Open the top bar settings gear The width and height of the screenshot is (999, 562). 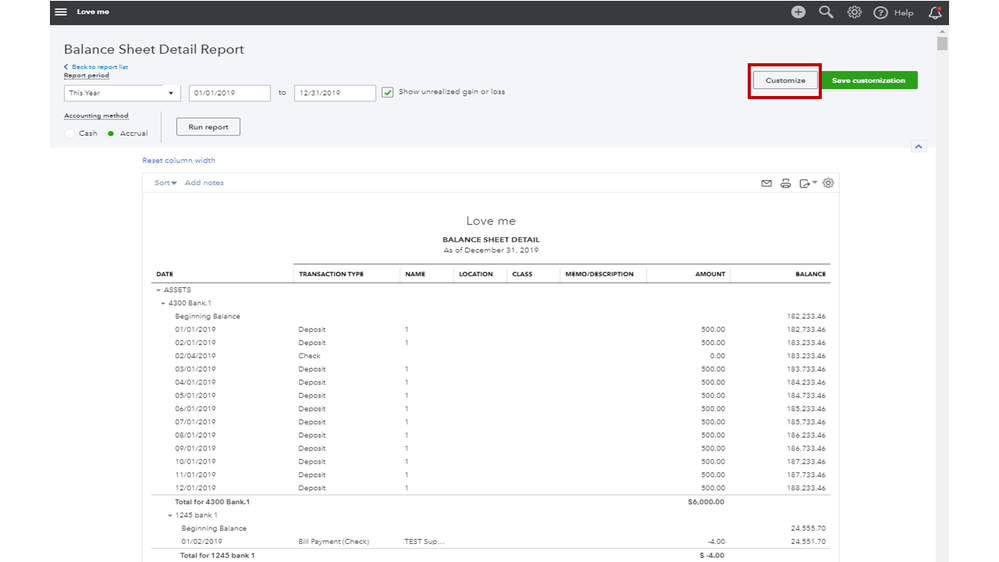click(x=854, y=12)
